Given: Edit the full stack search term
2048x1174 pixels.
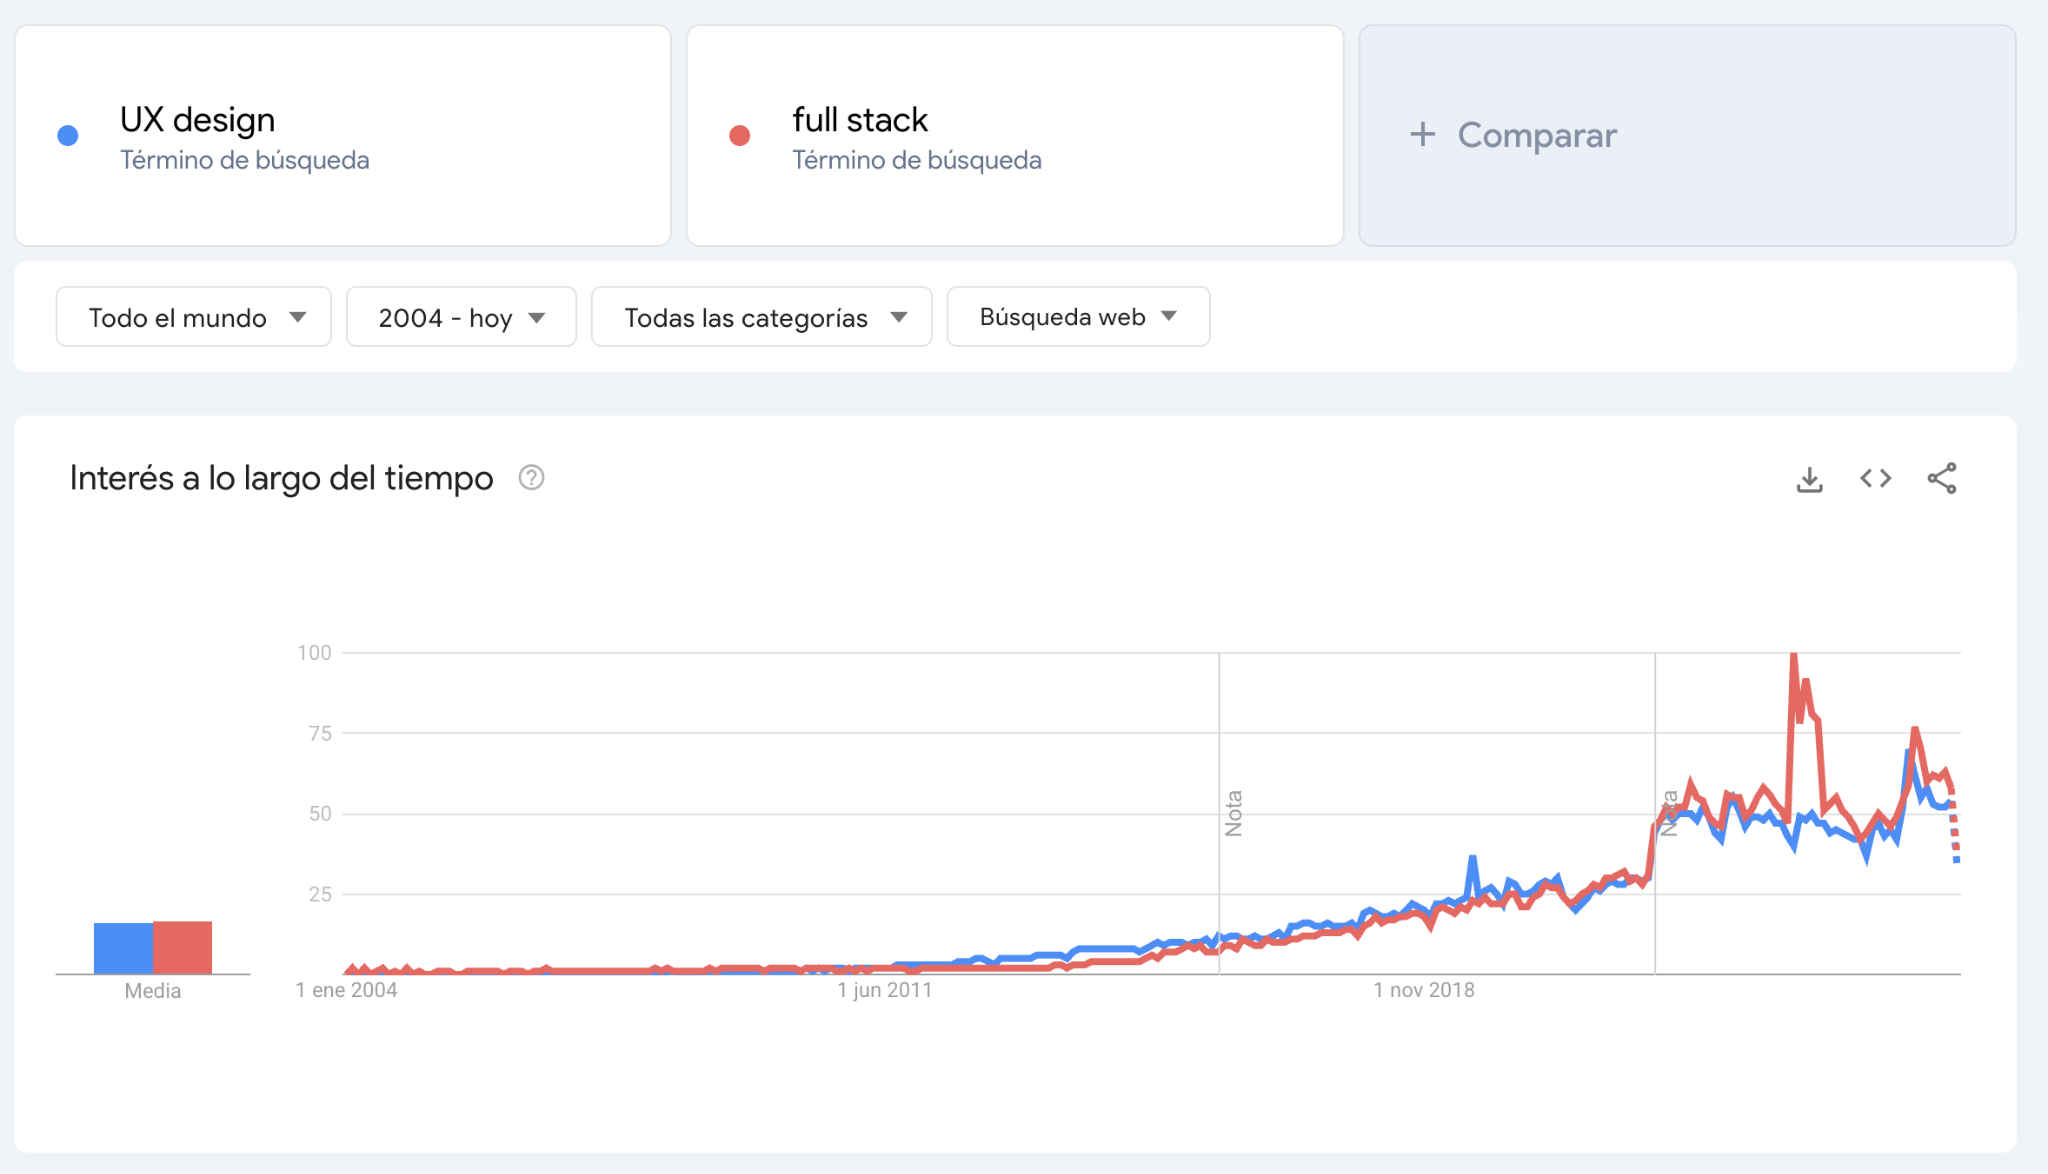Looking at the screenshot, I should tap(860, 120).
